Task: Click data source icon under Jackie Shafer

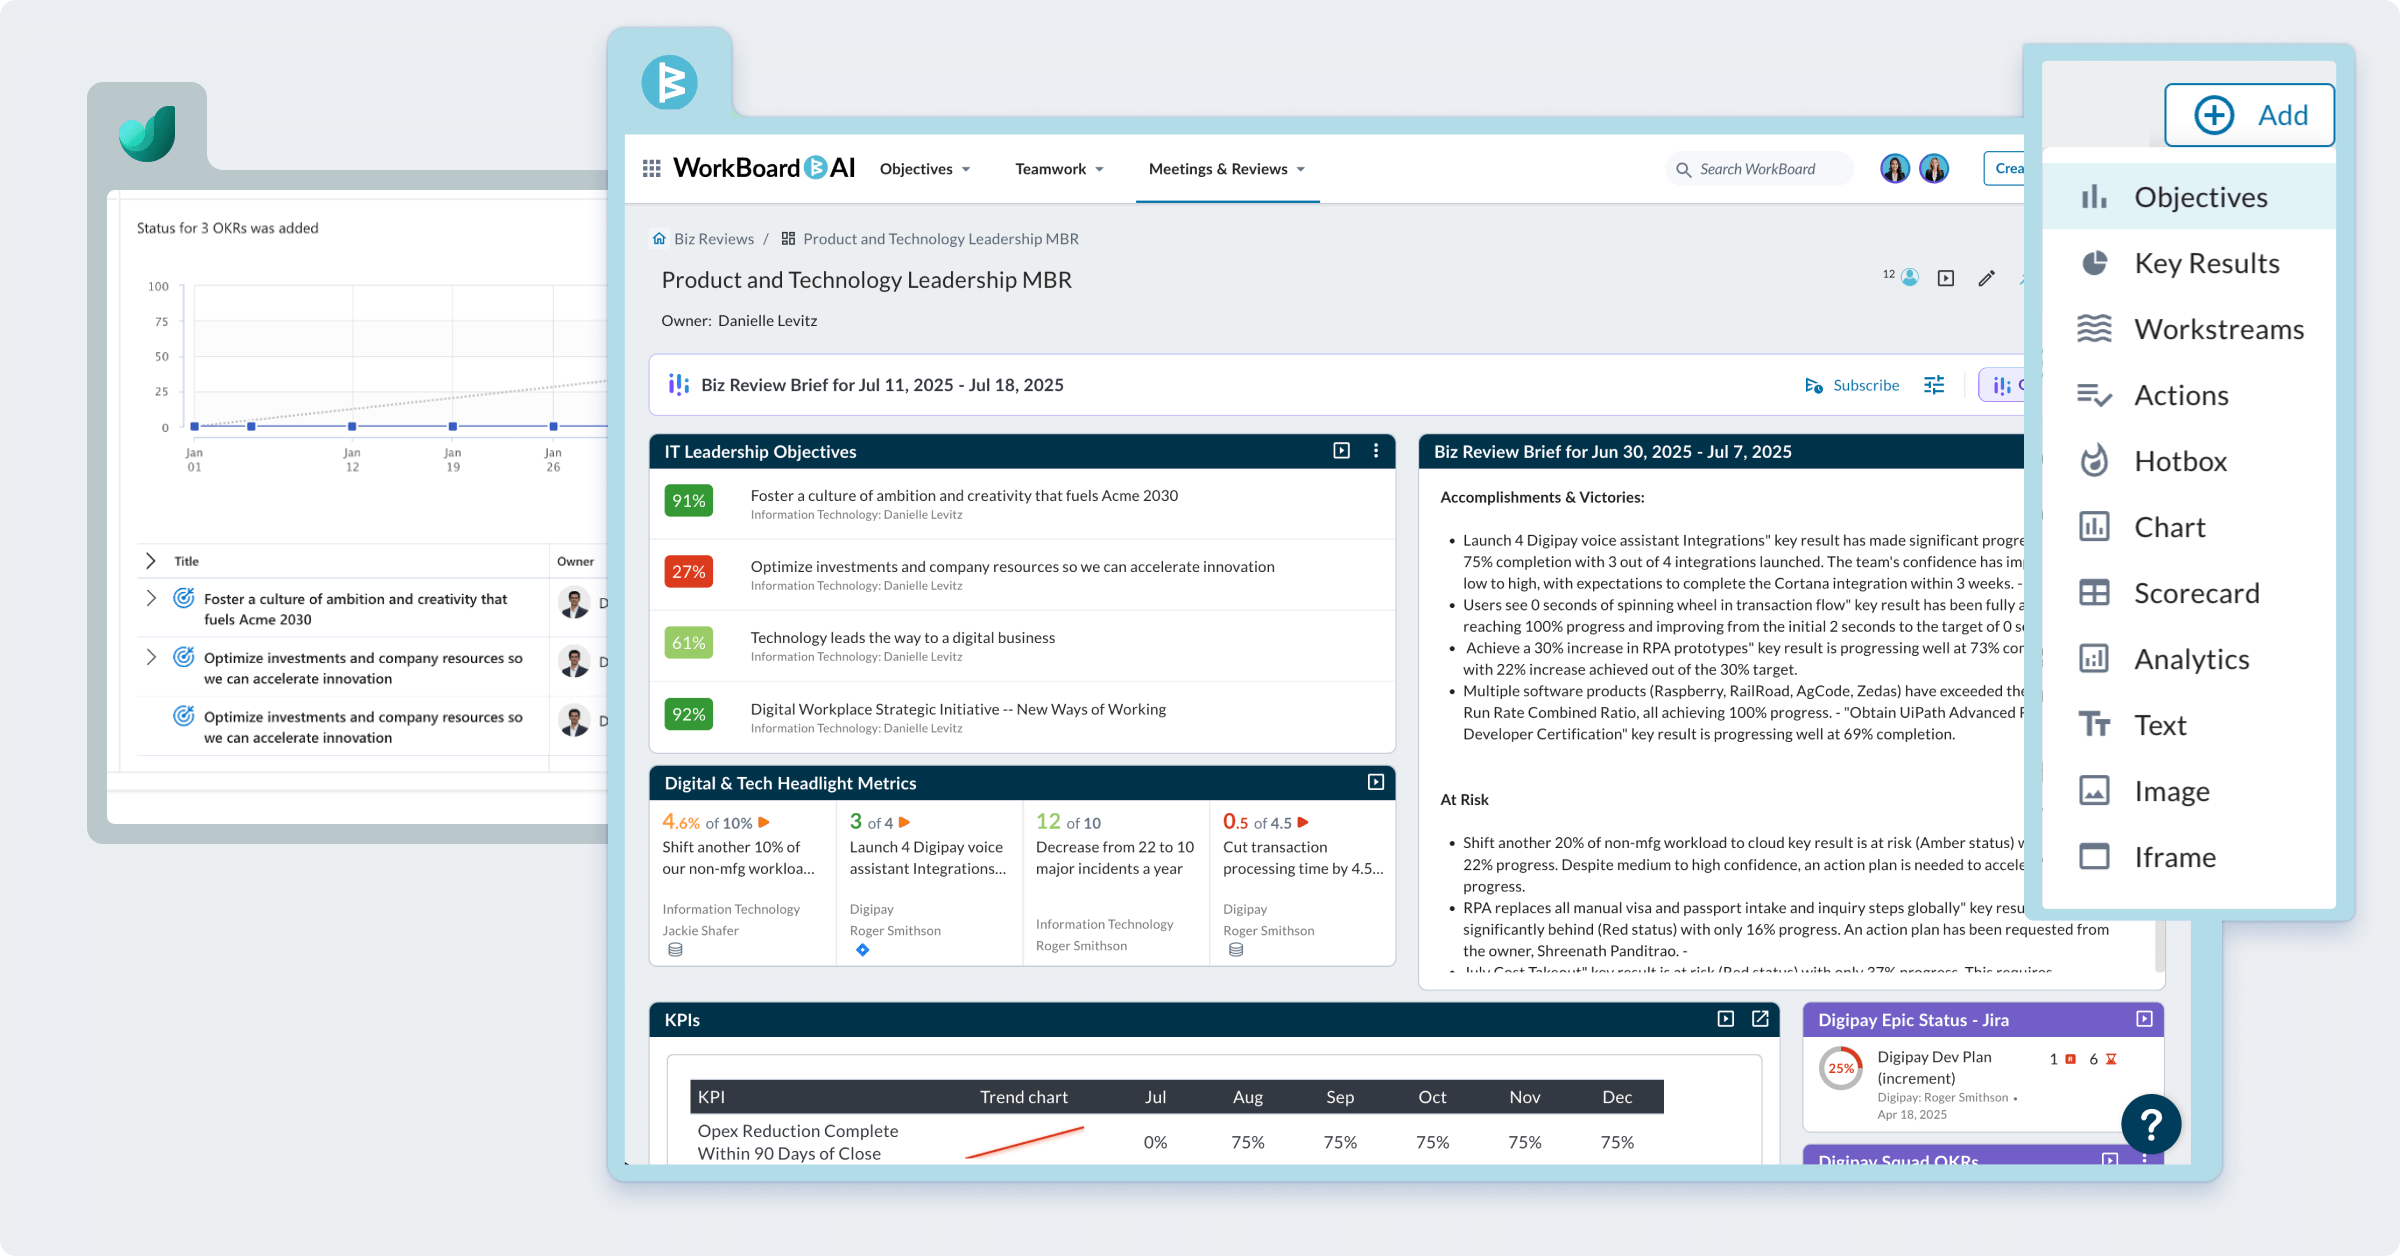Action: [675, 950]
